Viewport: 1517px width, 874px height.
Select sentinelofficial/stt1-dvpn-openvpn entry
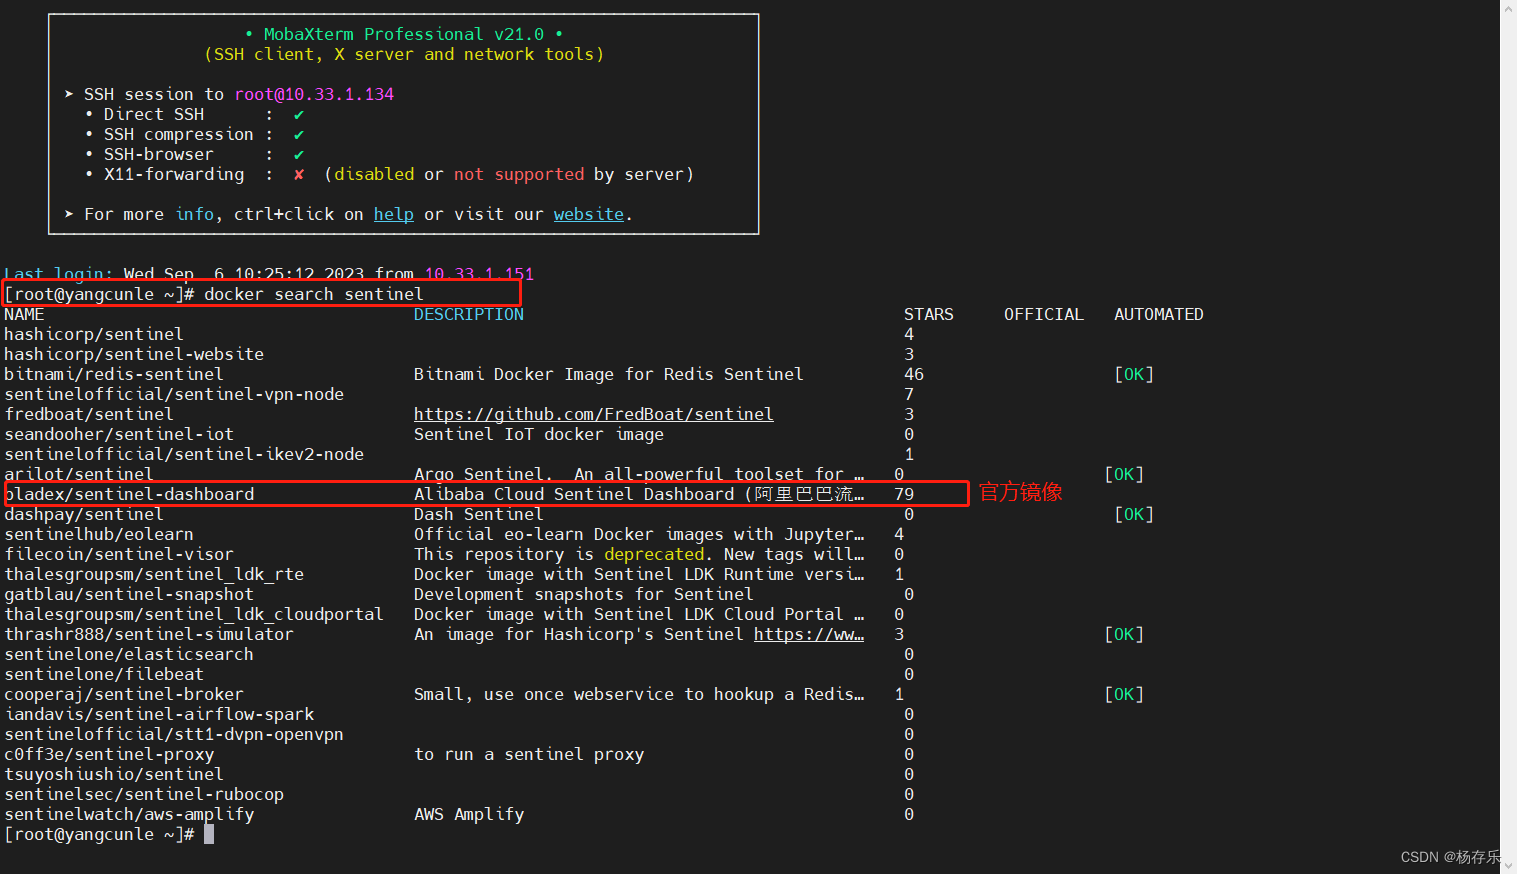[x=174, y=734]
